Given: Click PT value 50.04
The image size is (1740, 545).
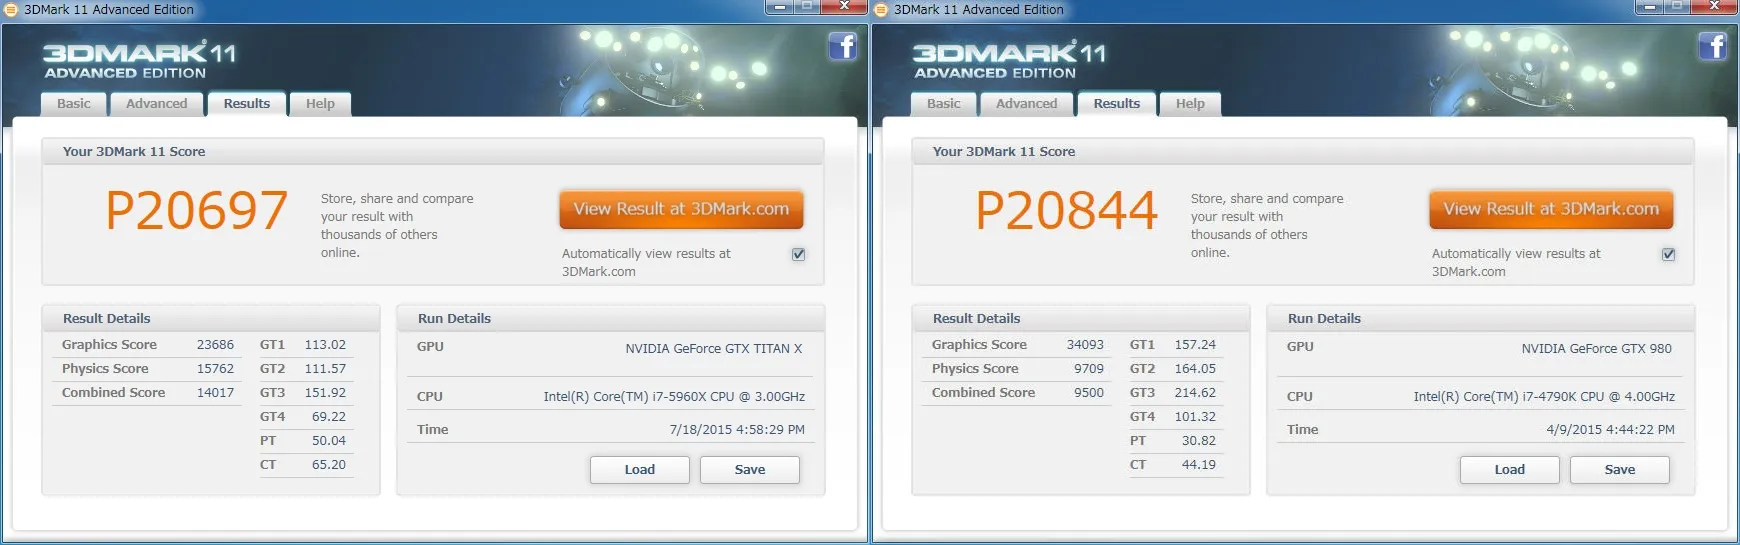Looking at the screenshot, I should (x=329, y=441).
